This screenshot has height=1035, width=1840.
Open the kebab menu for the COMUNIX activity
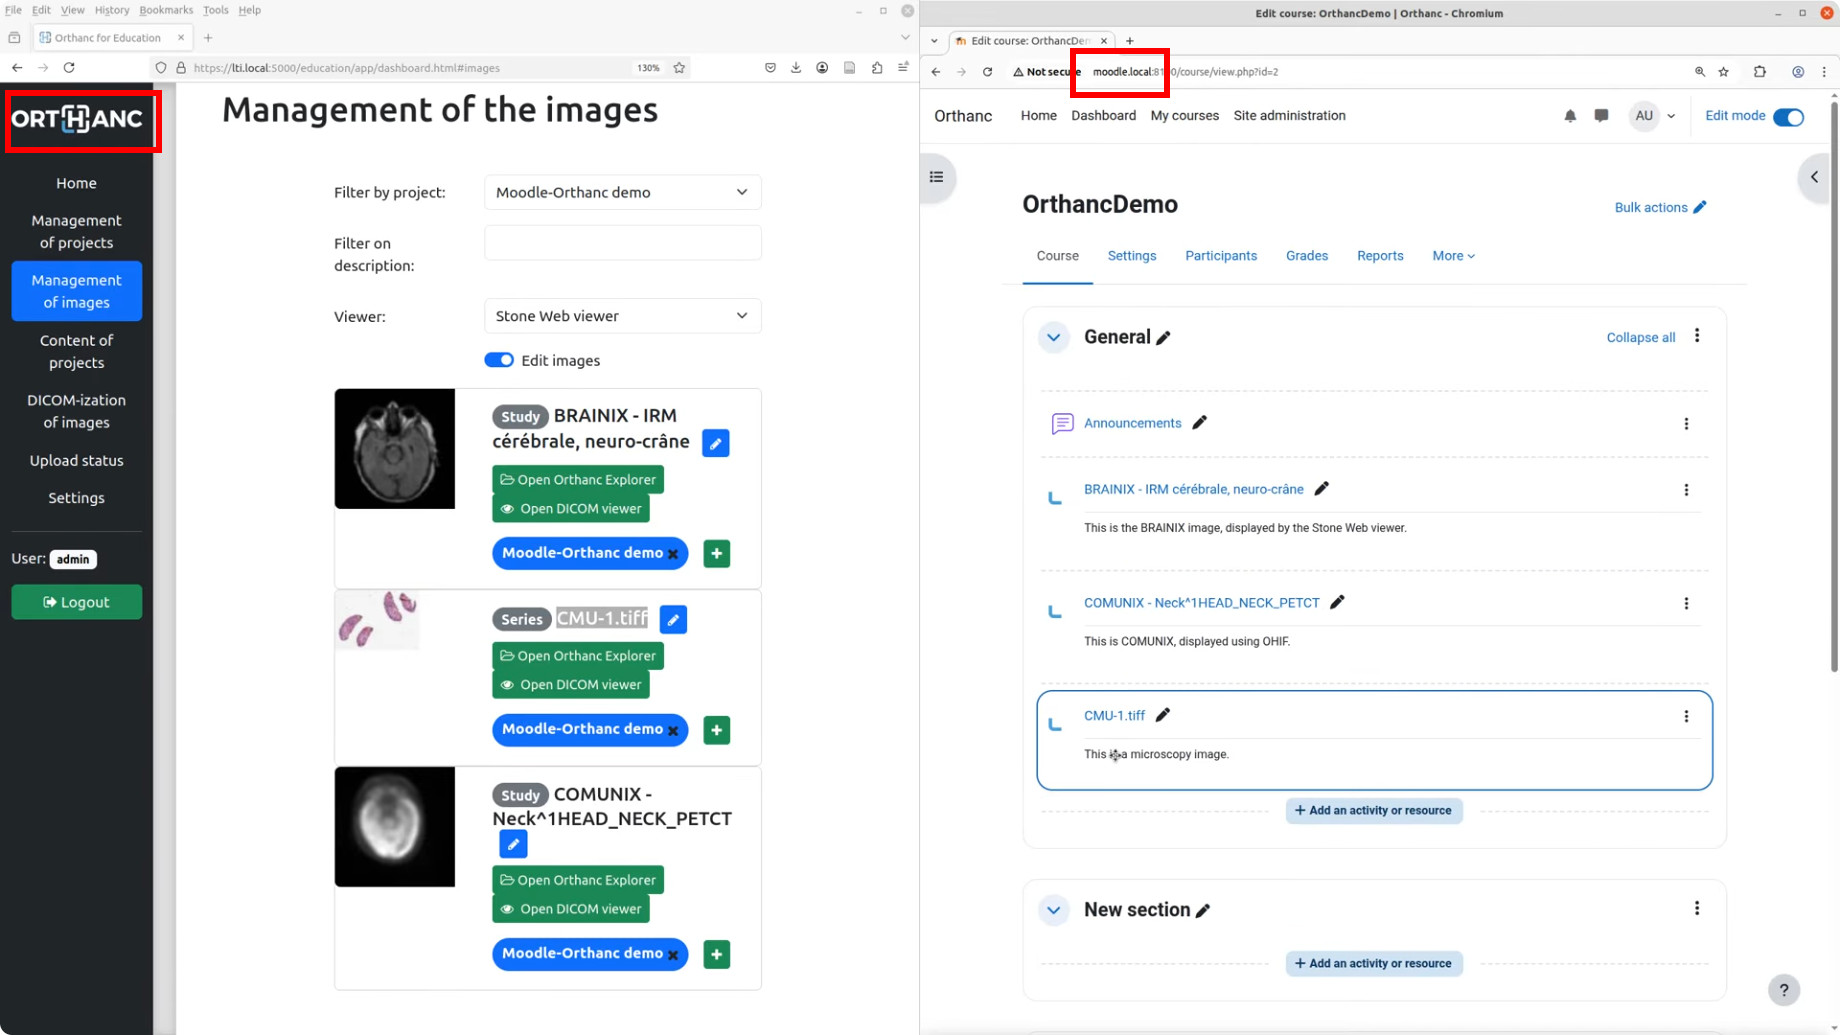coord(1686,603)
